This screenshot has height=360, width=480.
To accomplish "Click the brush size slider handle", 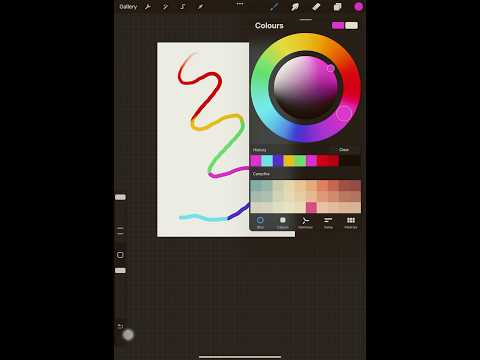I will point(120,197).
